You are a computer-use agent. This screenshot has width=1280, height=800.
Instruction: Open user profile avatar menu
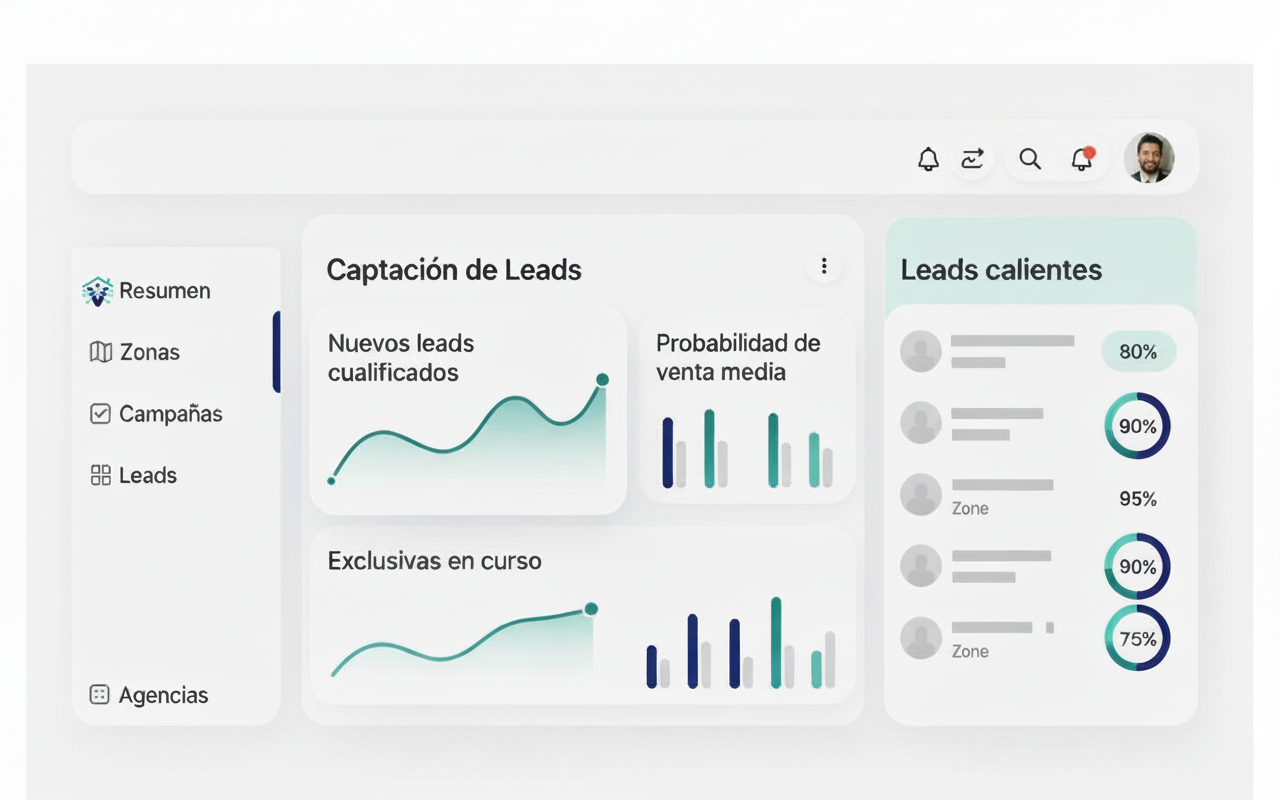click(1149, 158)
